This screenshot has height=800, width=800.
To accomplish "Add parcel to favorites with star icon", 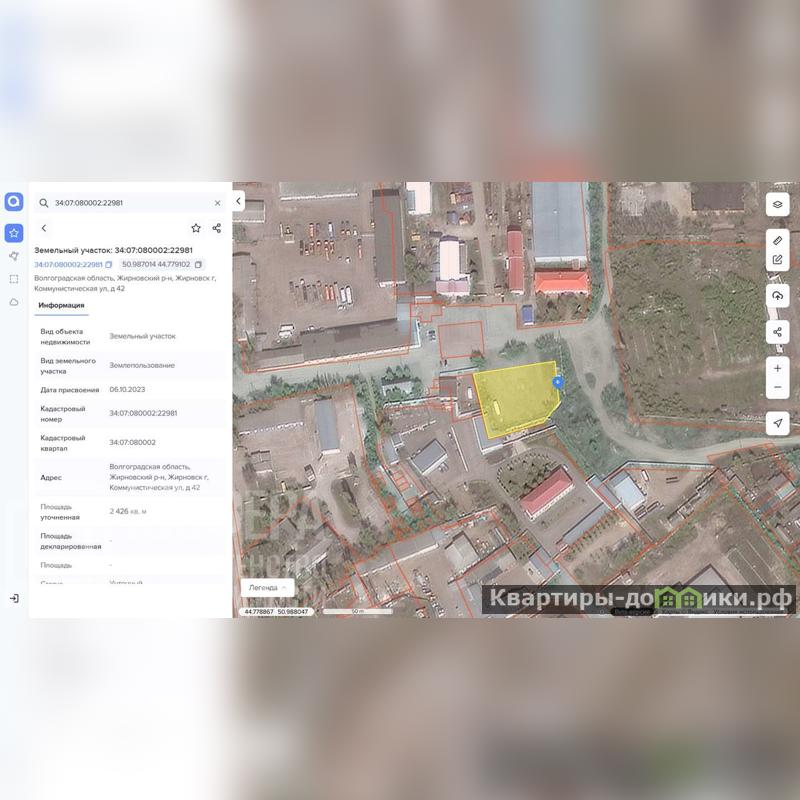I will 196,228.
